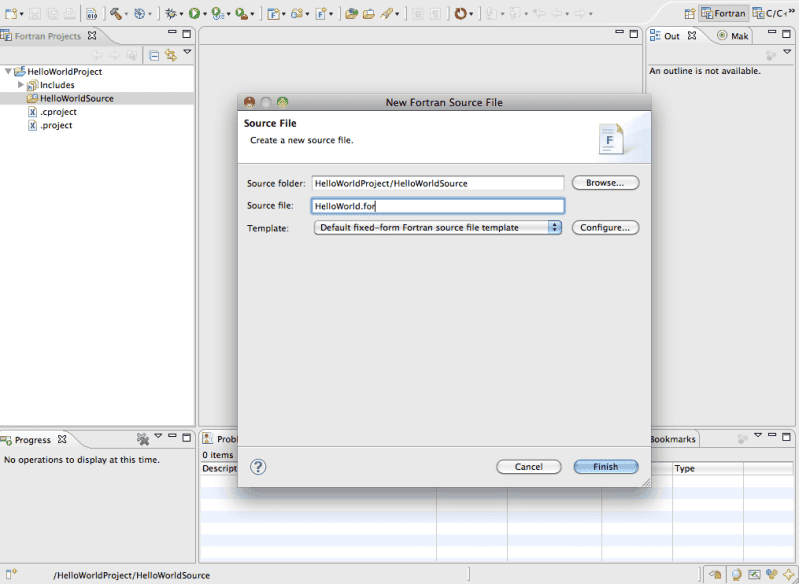Image resolution: width=799 pixels, height=584 pixels.
Task: Click the Finish button
Action: click(605, 467)
